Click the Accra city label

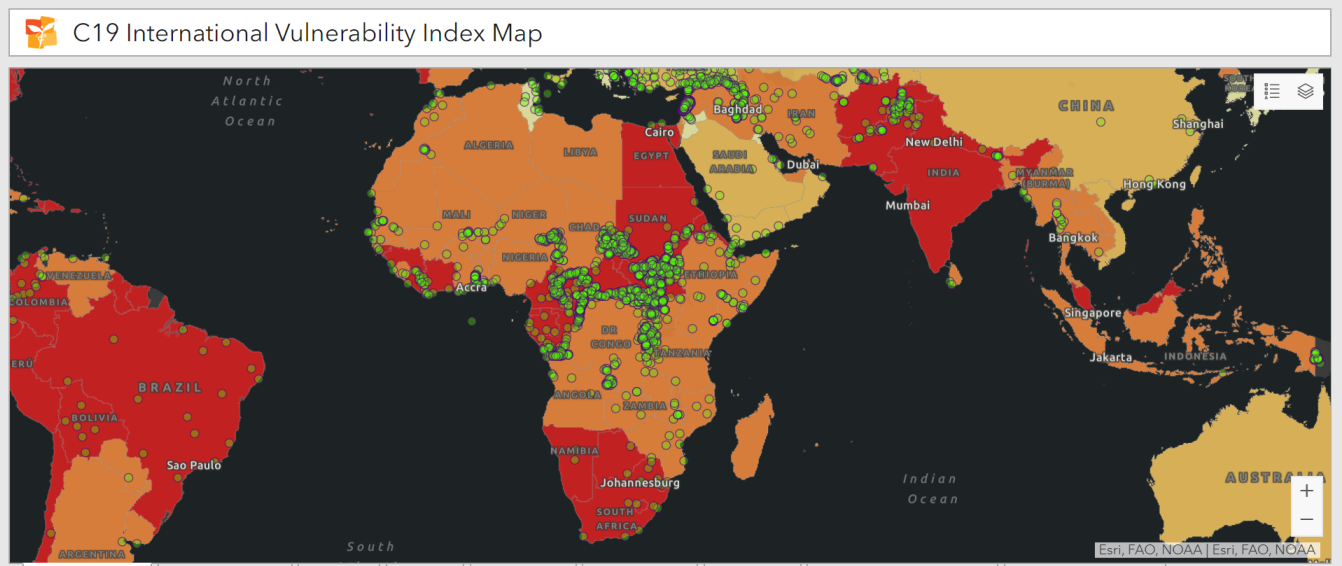point(471,288)
